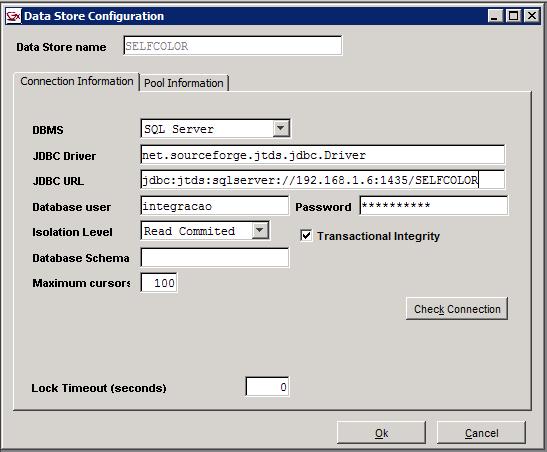Click the Isolation Level label
Viewport: 547px width, 452px height.
point(72,232)
